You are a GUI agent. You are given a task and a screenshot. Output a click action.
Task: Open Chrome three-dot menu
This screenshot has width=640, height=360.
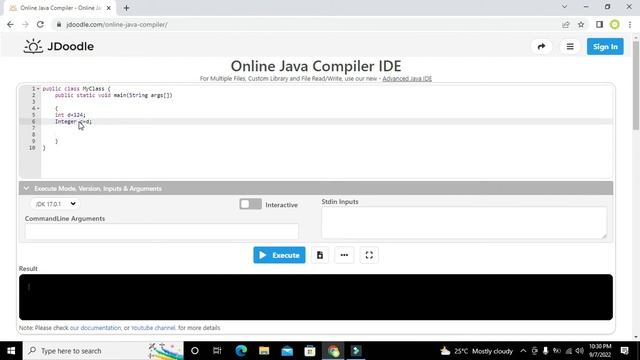tap(630, 24)
